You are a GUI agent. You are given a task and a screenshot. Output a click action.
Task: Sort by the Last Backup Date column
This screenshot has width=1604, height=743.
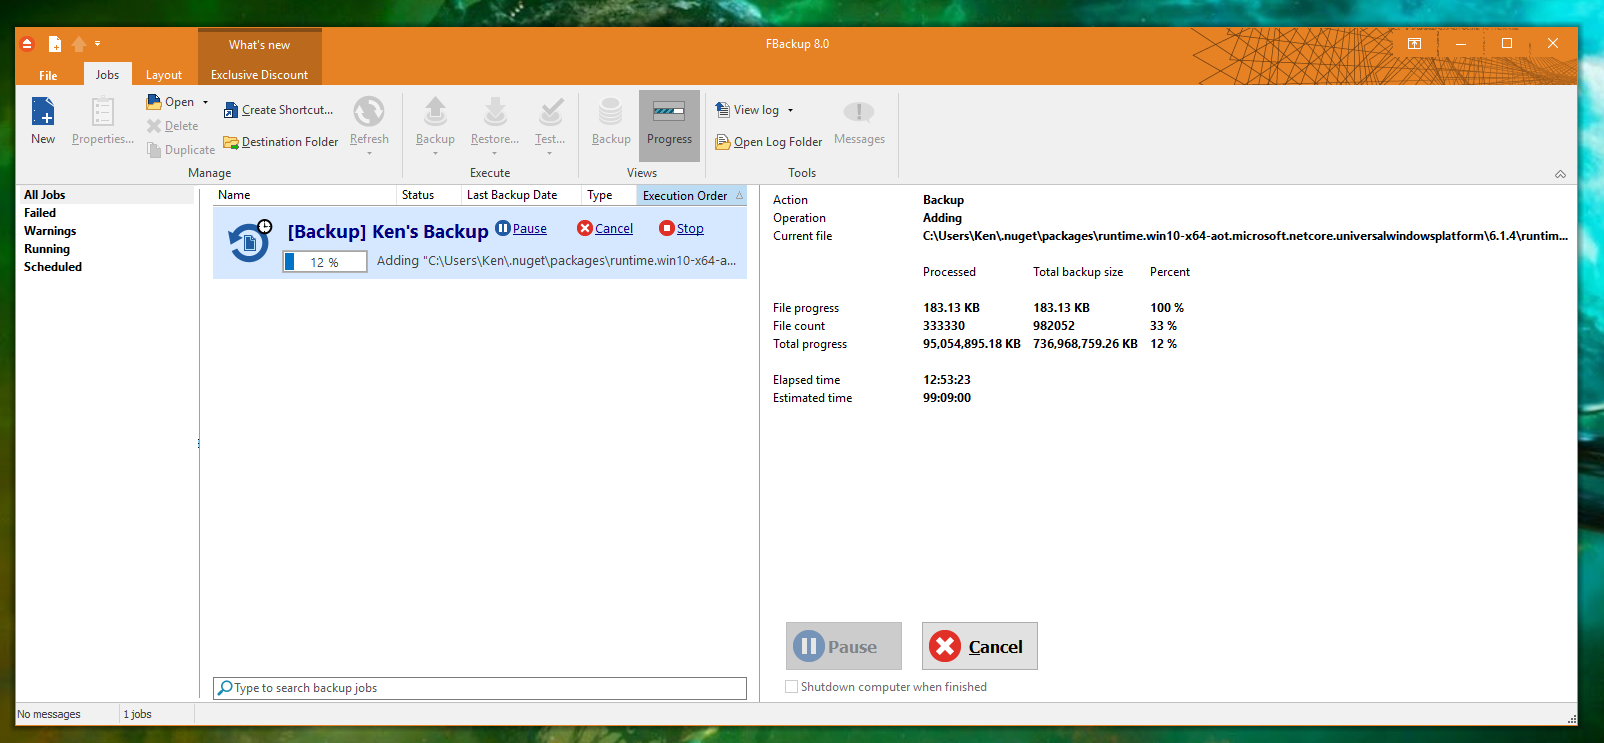pos(520,195)
